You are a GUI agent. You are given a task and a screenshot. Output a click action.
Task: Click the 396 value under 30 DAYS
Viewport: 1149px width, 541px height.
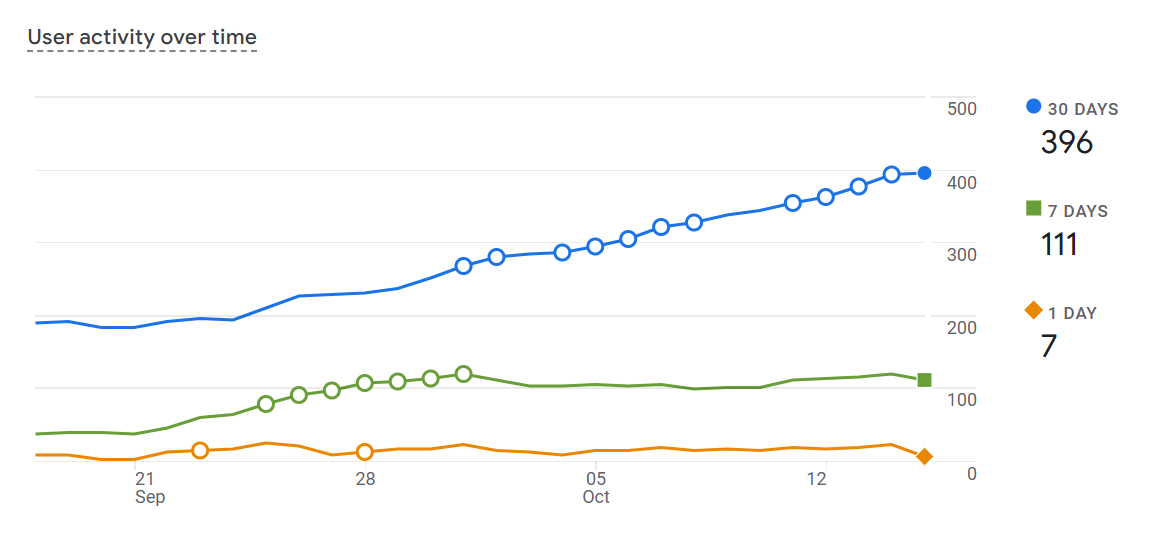[1067, 142]
